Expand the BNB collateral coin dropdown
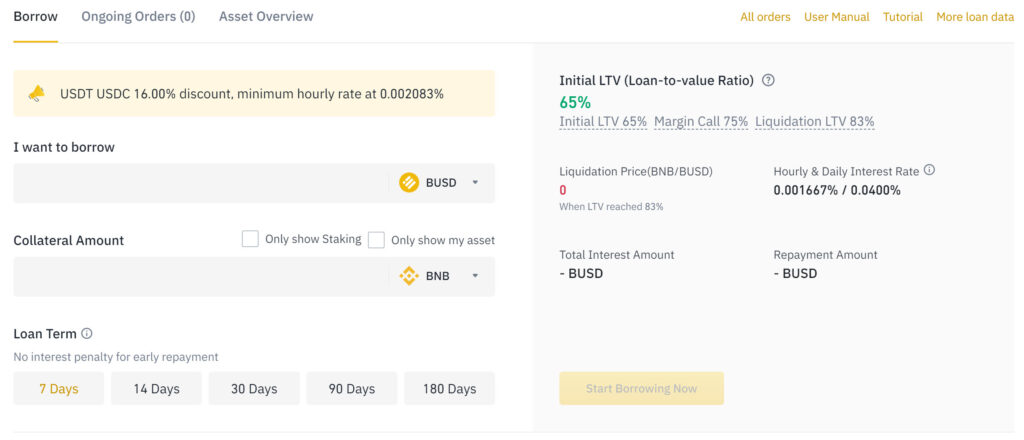The width and height of the screenshot is (1024, 440). click(x=475, y=276)
